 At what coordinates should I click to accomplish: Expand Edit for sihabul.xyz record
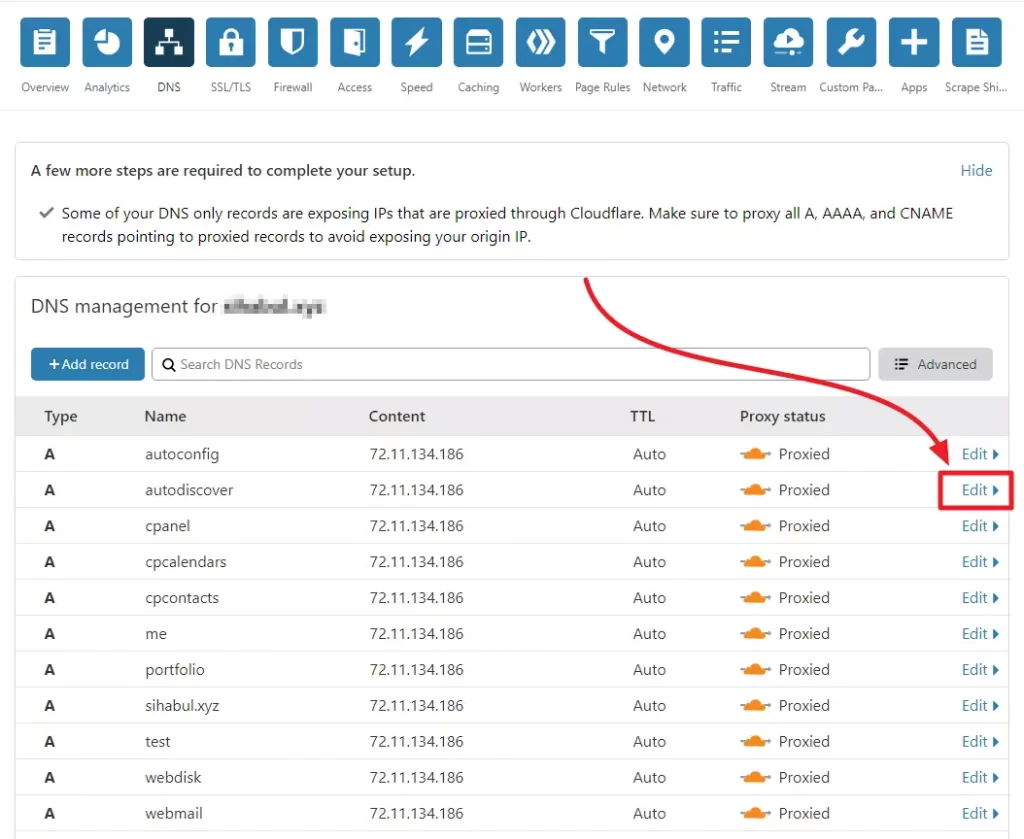pos(980,705)
